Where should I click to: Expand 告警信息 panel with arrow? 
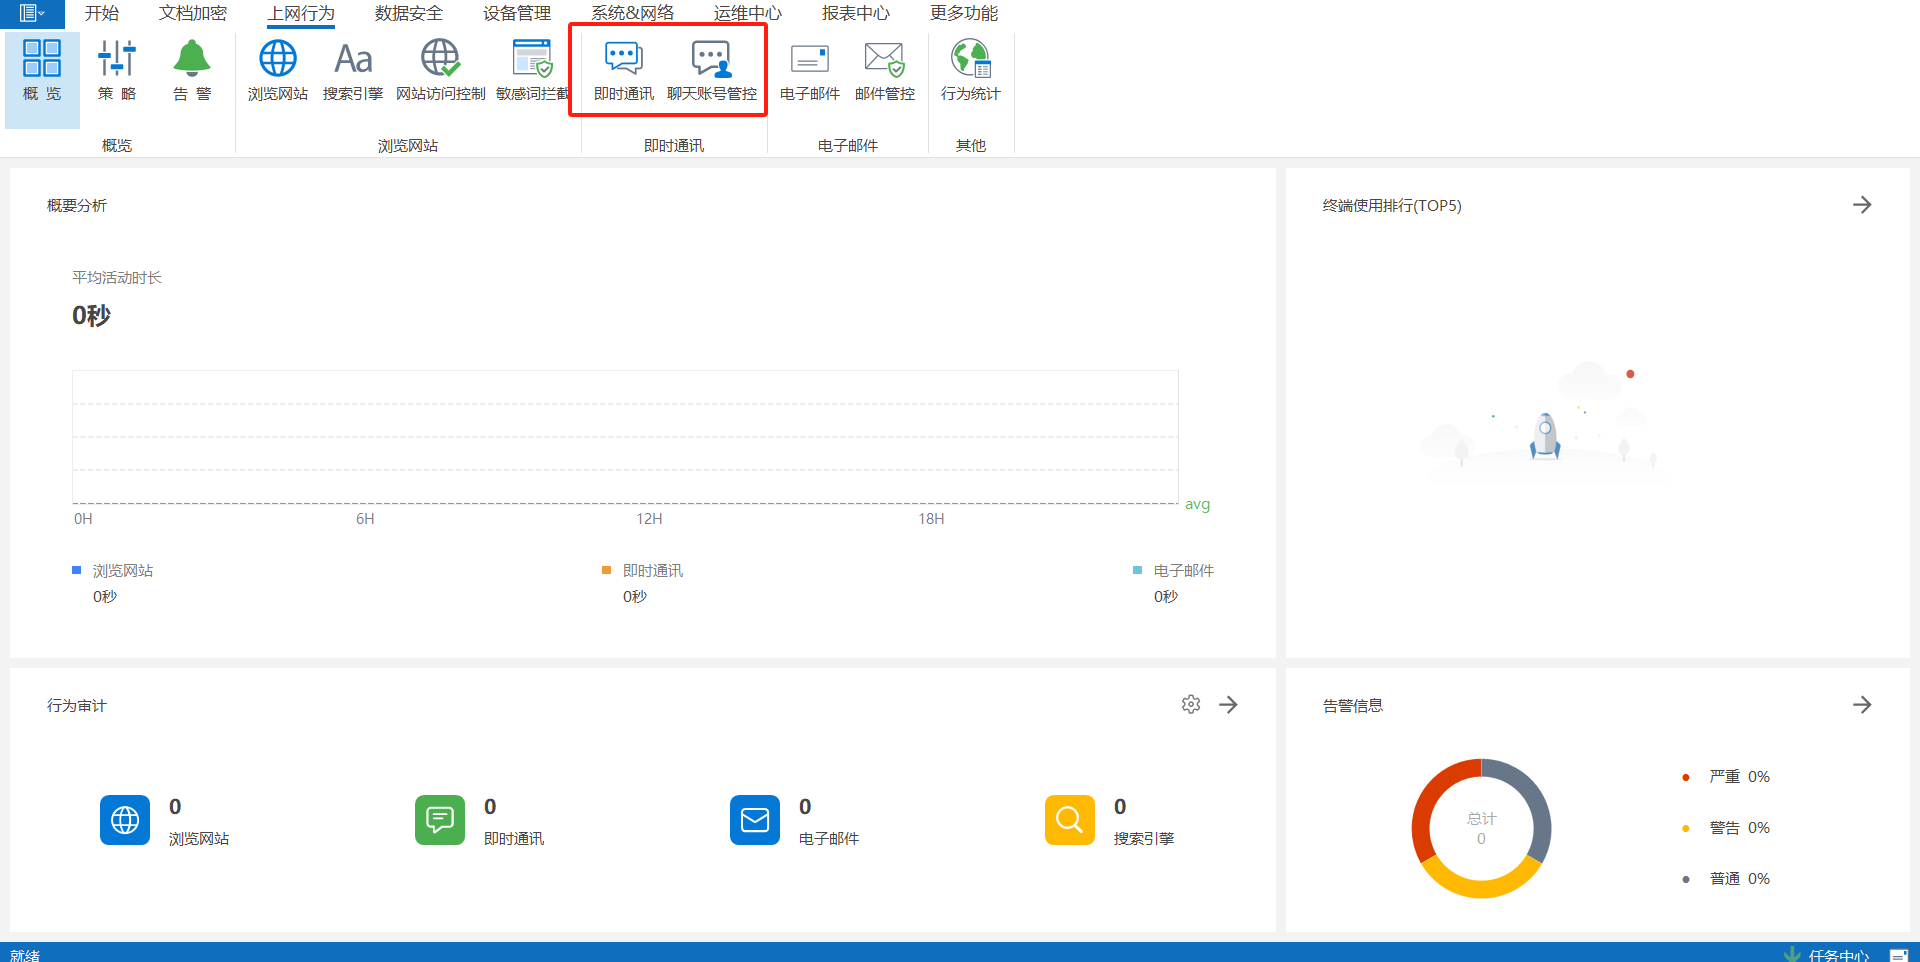[1861, 705]
